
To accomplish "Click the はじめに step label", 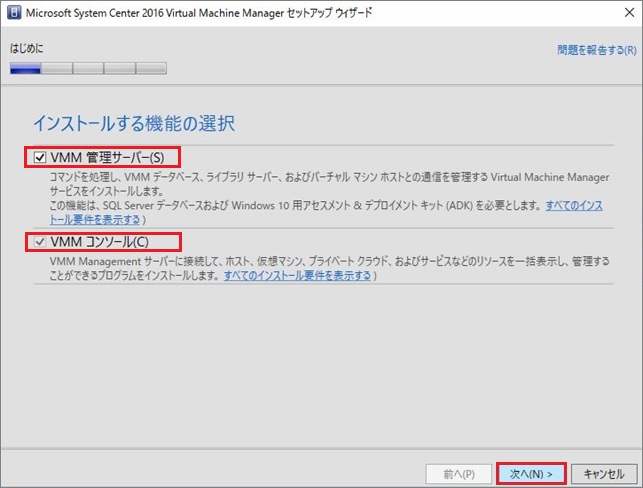I will (x=27, y=48).
